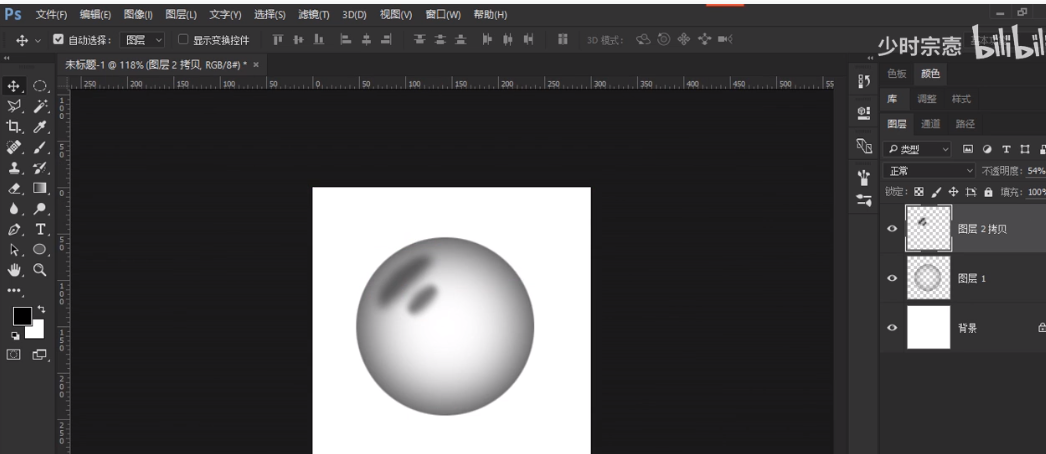Viewport: 1046px width, 454px height.
Task: Click the black foreground color swatch
Action: click(x=21, y=316)
